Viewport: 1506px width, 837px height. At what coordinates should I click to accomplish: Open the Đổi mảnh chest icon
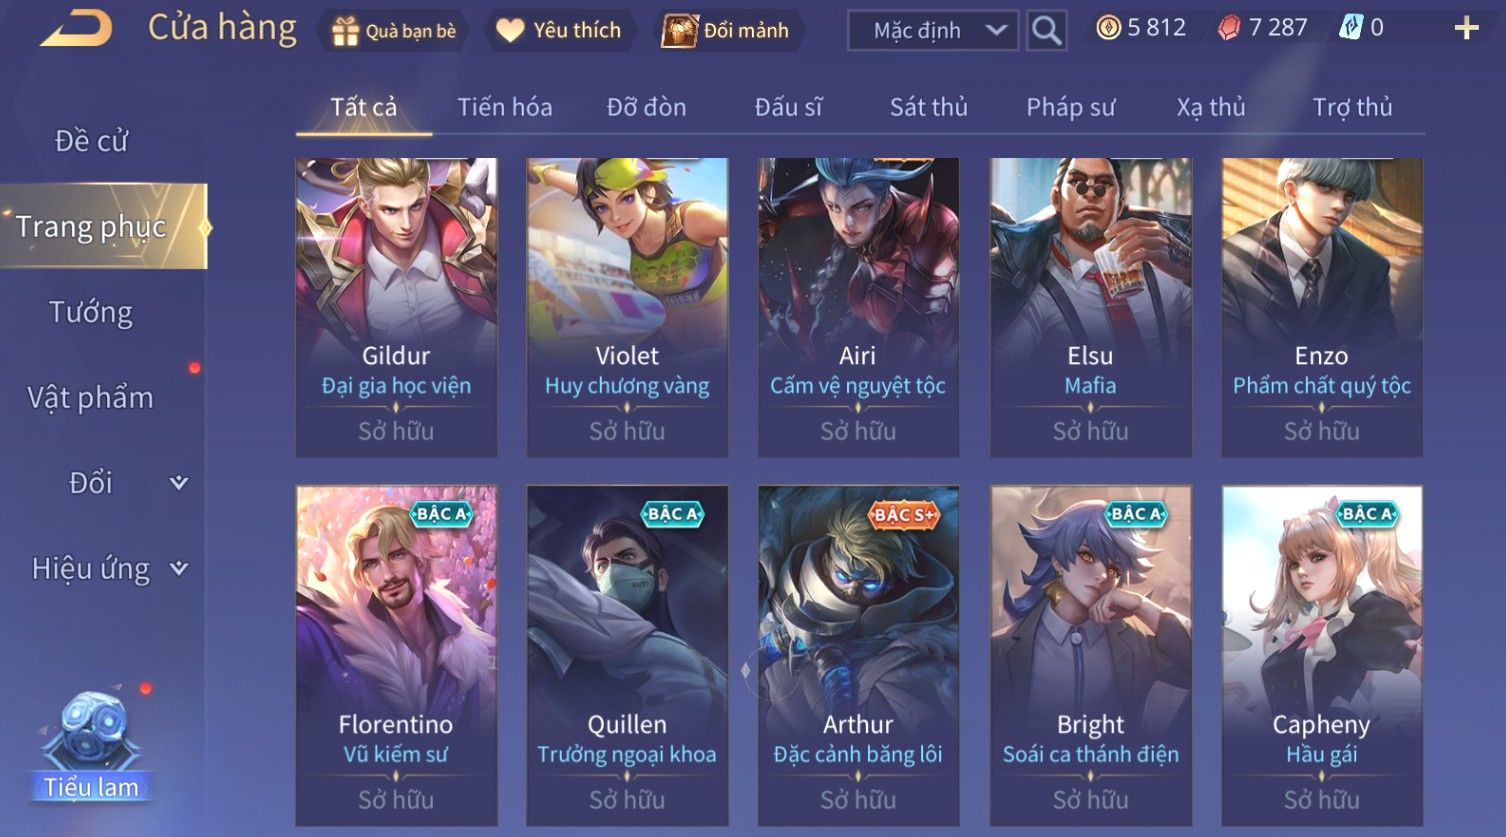[680, 31]
